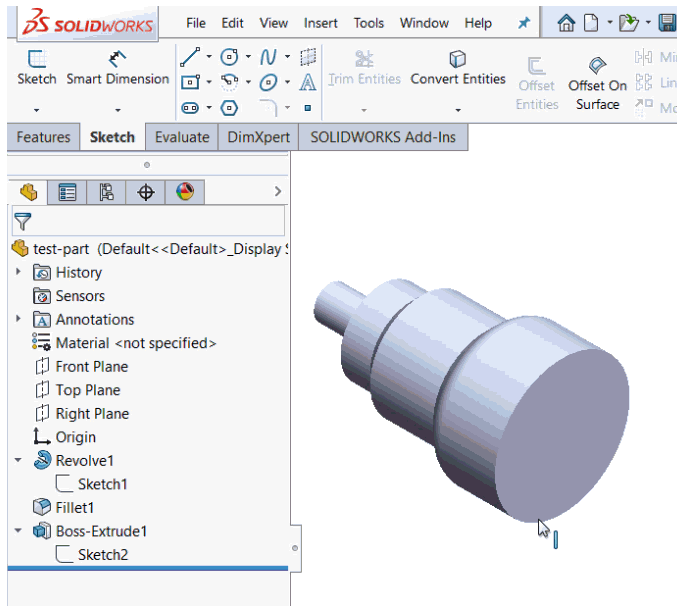The height and width of the screenshot is (612, 684).
Task: Click the Save icon
Action: [667, 23]
